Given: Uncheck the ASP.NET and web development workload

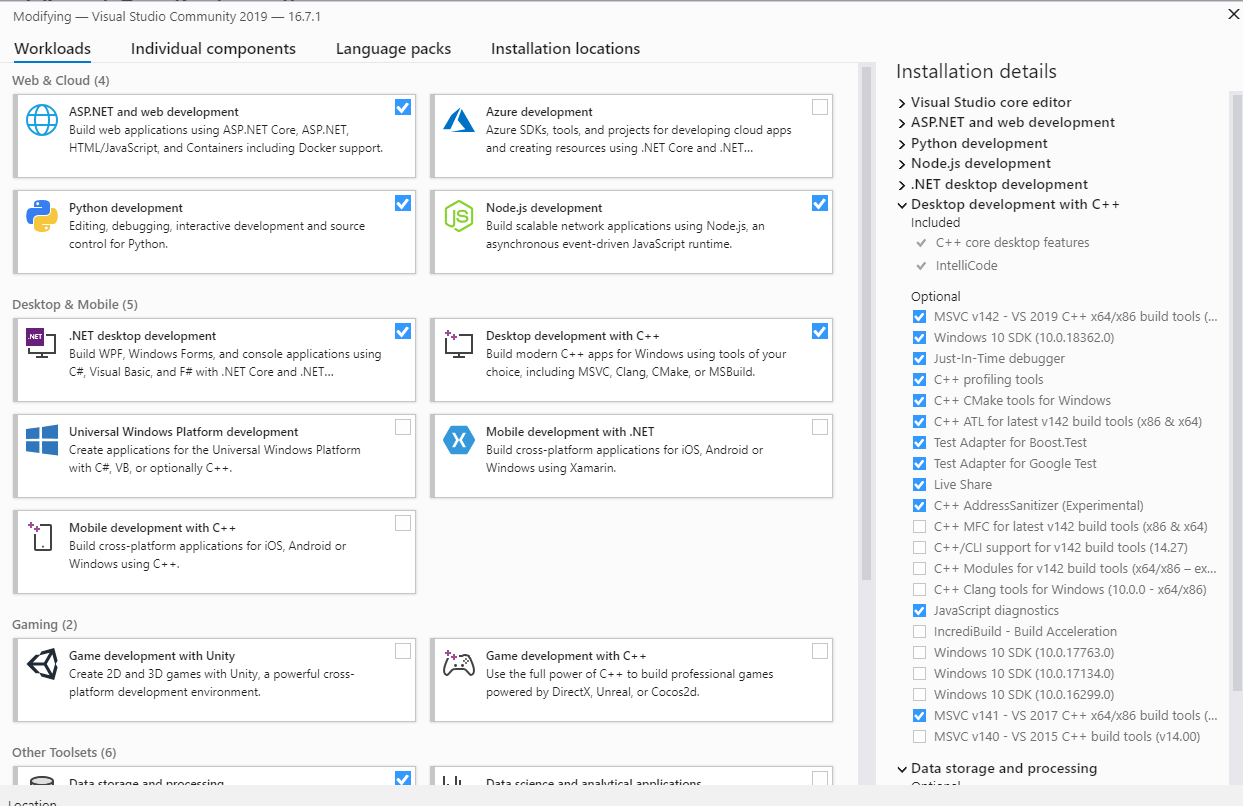Looking at the screenshot, I should click(x=403, y=107).
